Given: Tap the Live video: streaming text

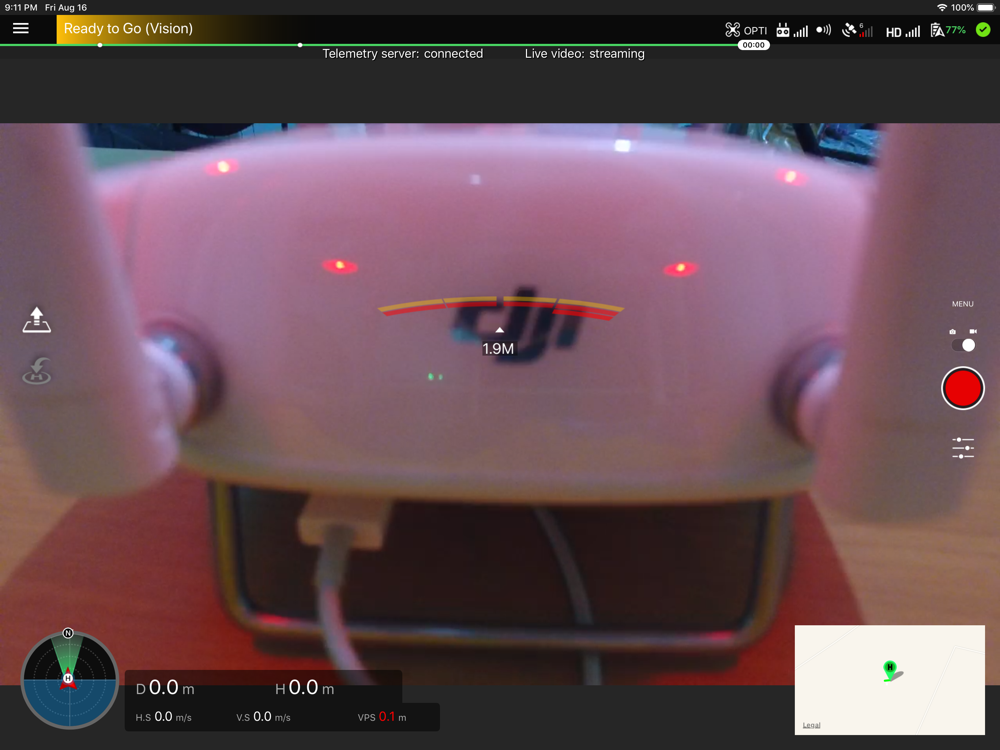Looking at the screenshot, I should [585, 54].
